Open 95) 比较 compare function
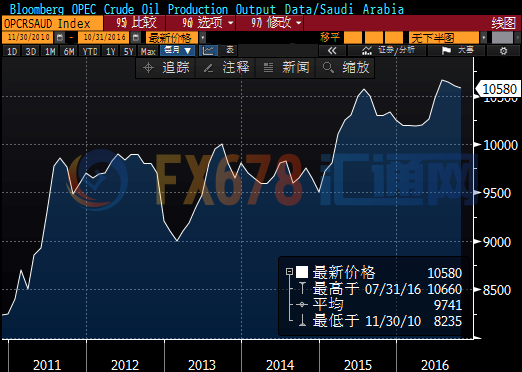This screenshot has width=522, height=372. 135,23
